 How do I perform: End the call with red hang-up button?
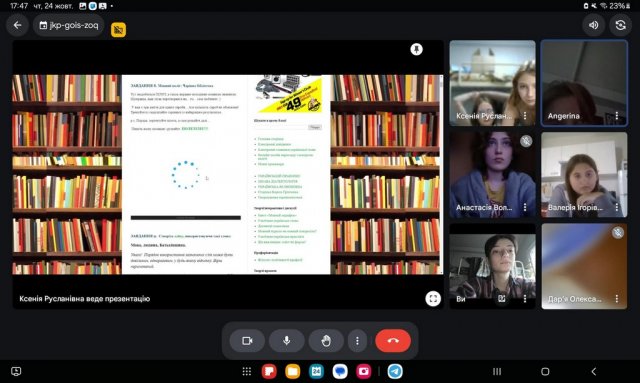click(x=393, y=341)
